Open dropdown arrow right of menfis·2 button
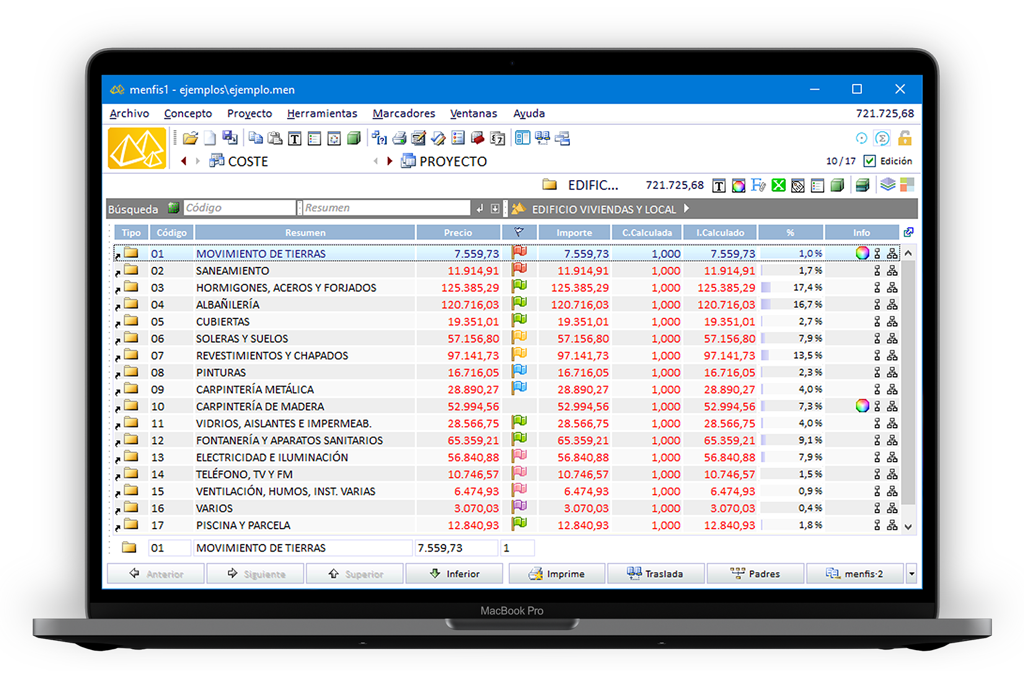This screenshot has width=1024, height=687. pos(912,574)
